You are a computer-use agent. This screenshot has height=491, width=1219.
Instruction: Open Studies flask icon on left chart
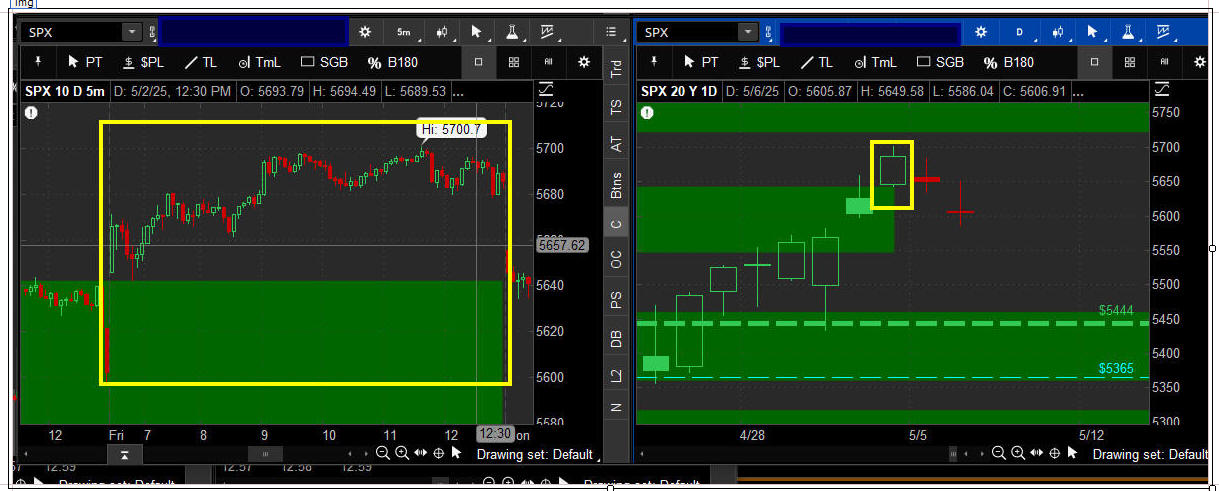coord(511,32)
